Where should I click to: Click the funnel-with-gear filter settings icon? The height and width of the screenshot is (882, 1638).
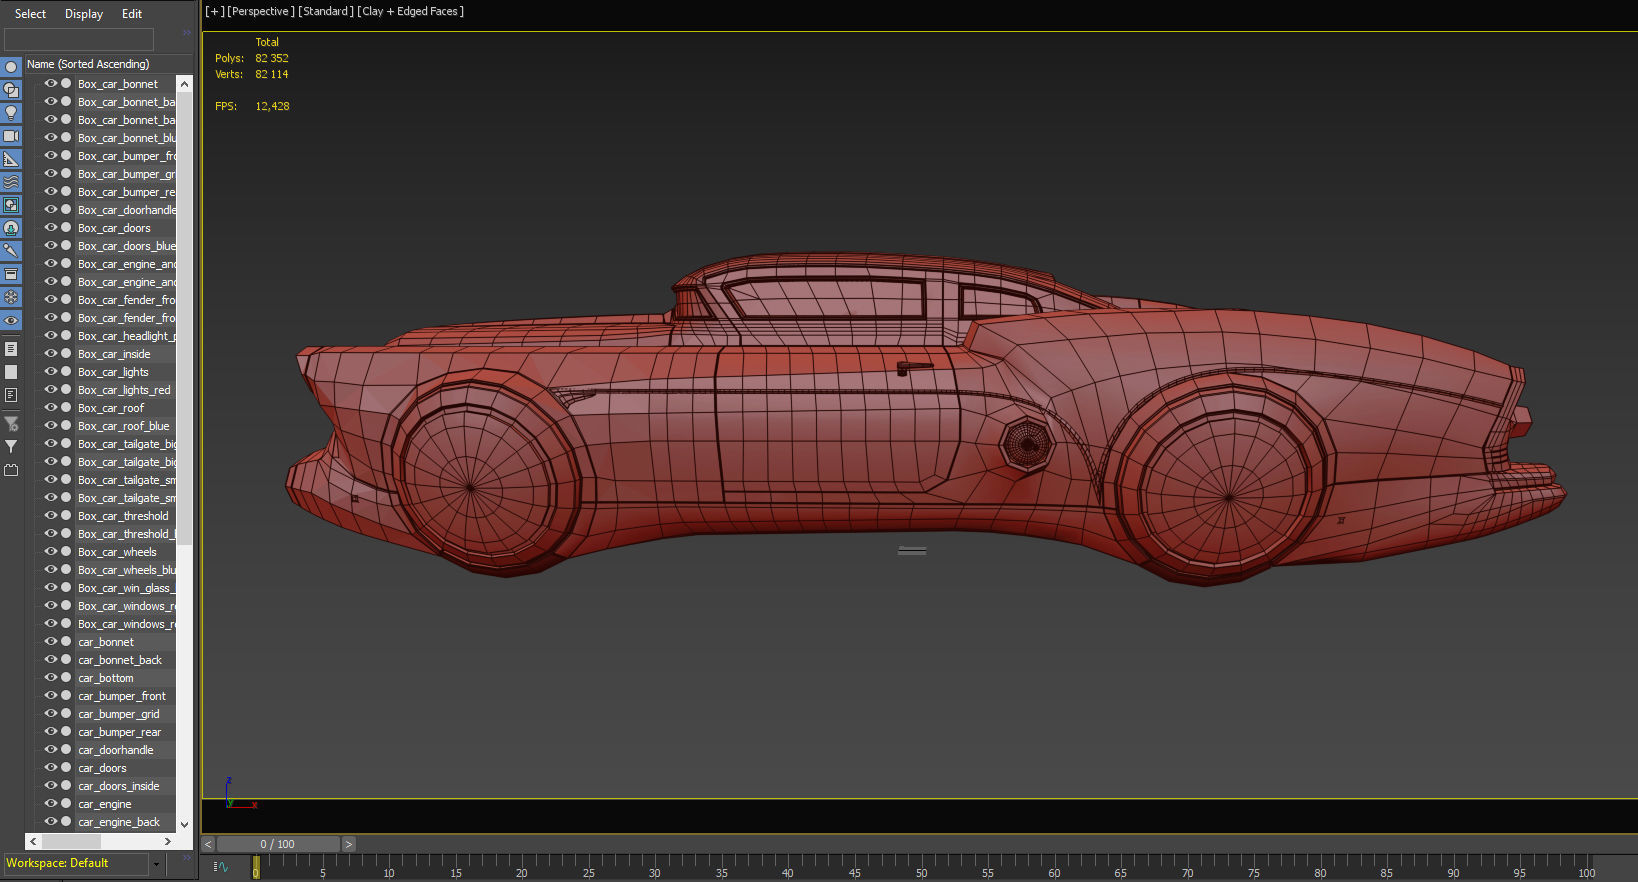11,424
